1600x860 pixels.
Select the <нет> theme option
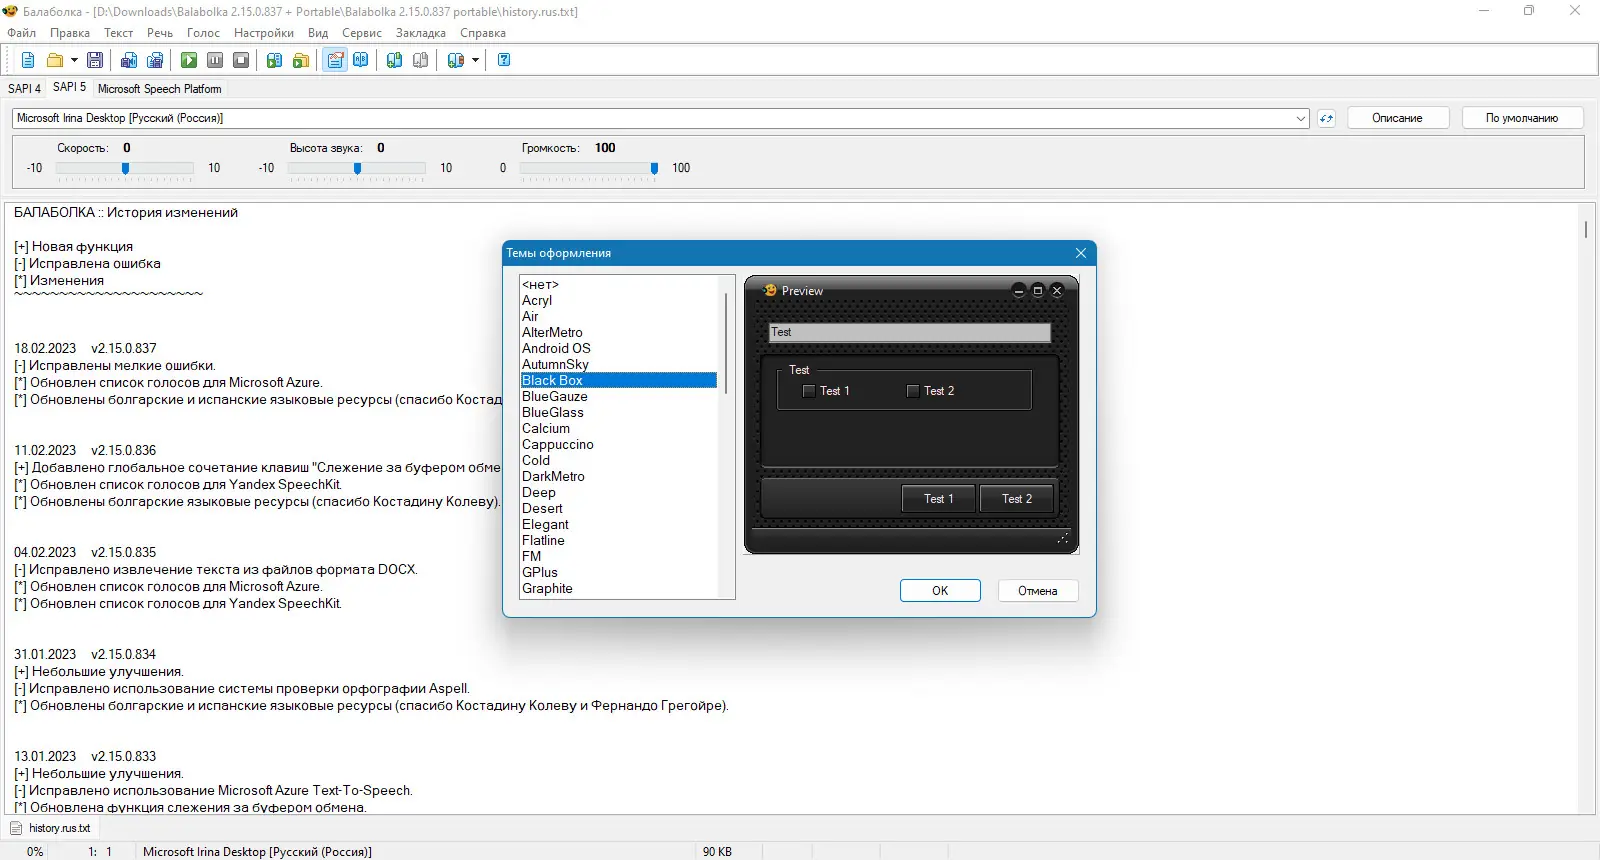click(x=619, y=285)
